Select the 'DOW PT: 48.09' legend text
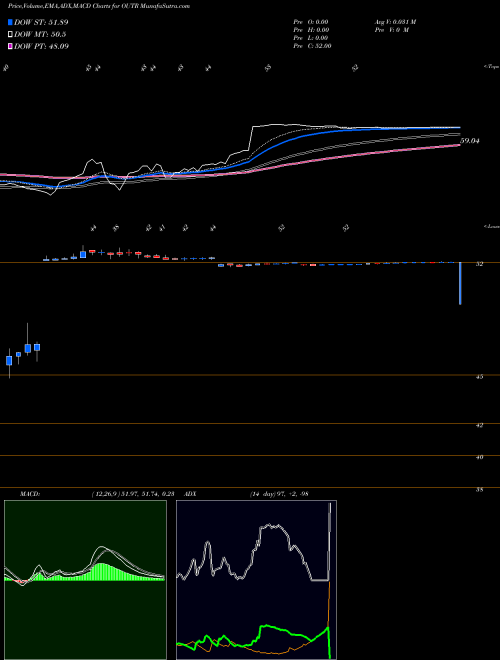 point(41,46)
